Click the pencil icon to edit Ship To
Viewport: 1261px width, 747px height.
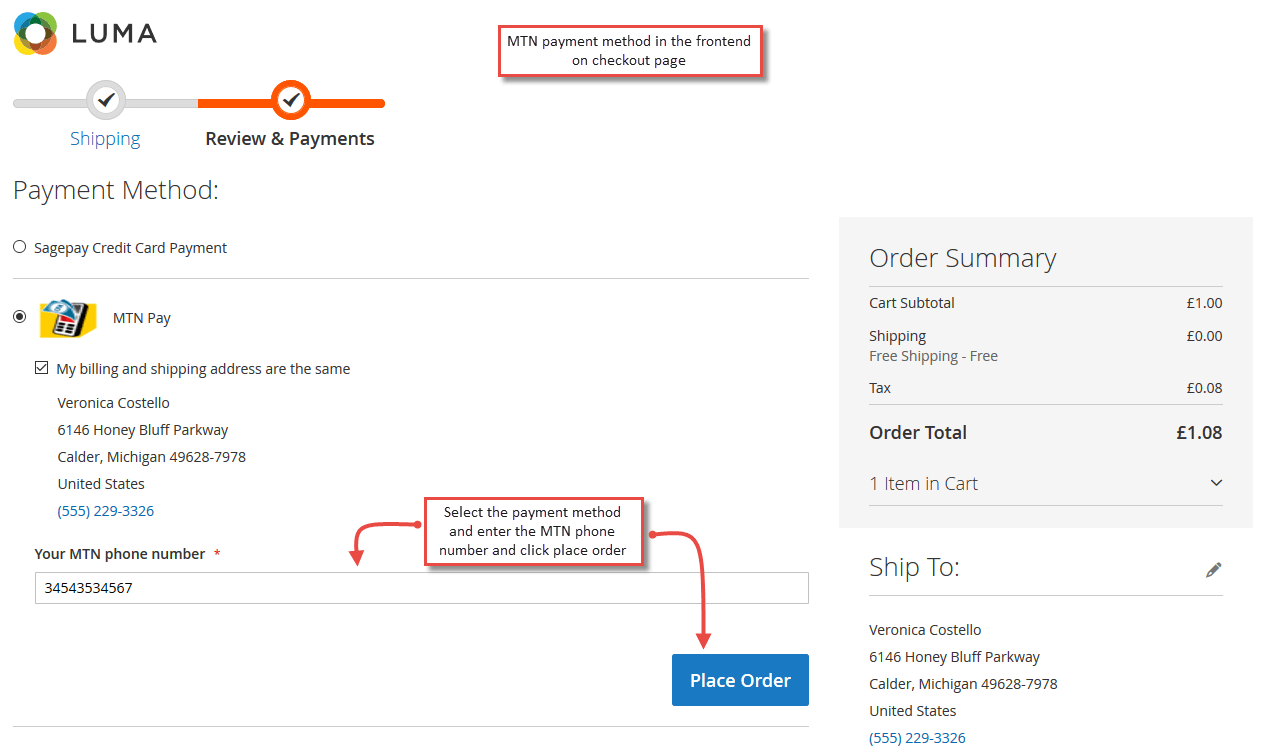[1213, 568]
